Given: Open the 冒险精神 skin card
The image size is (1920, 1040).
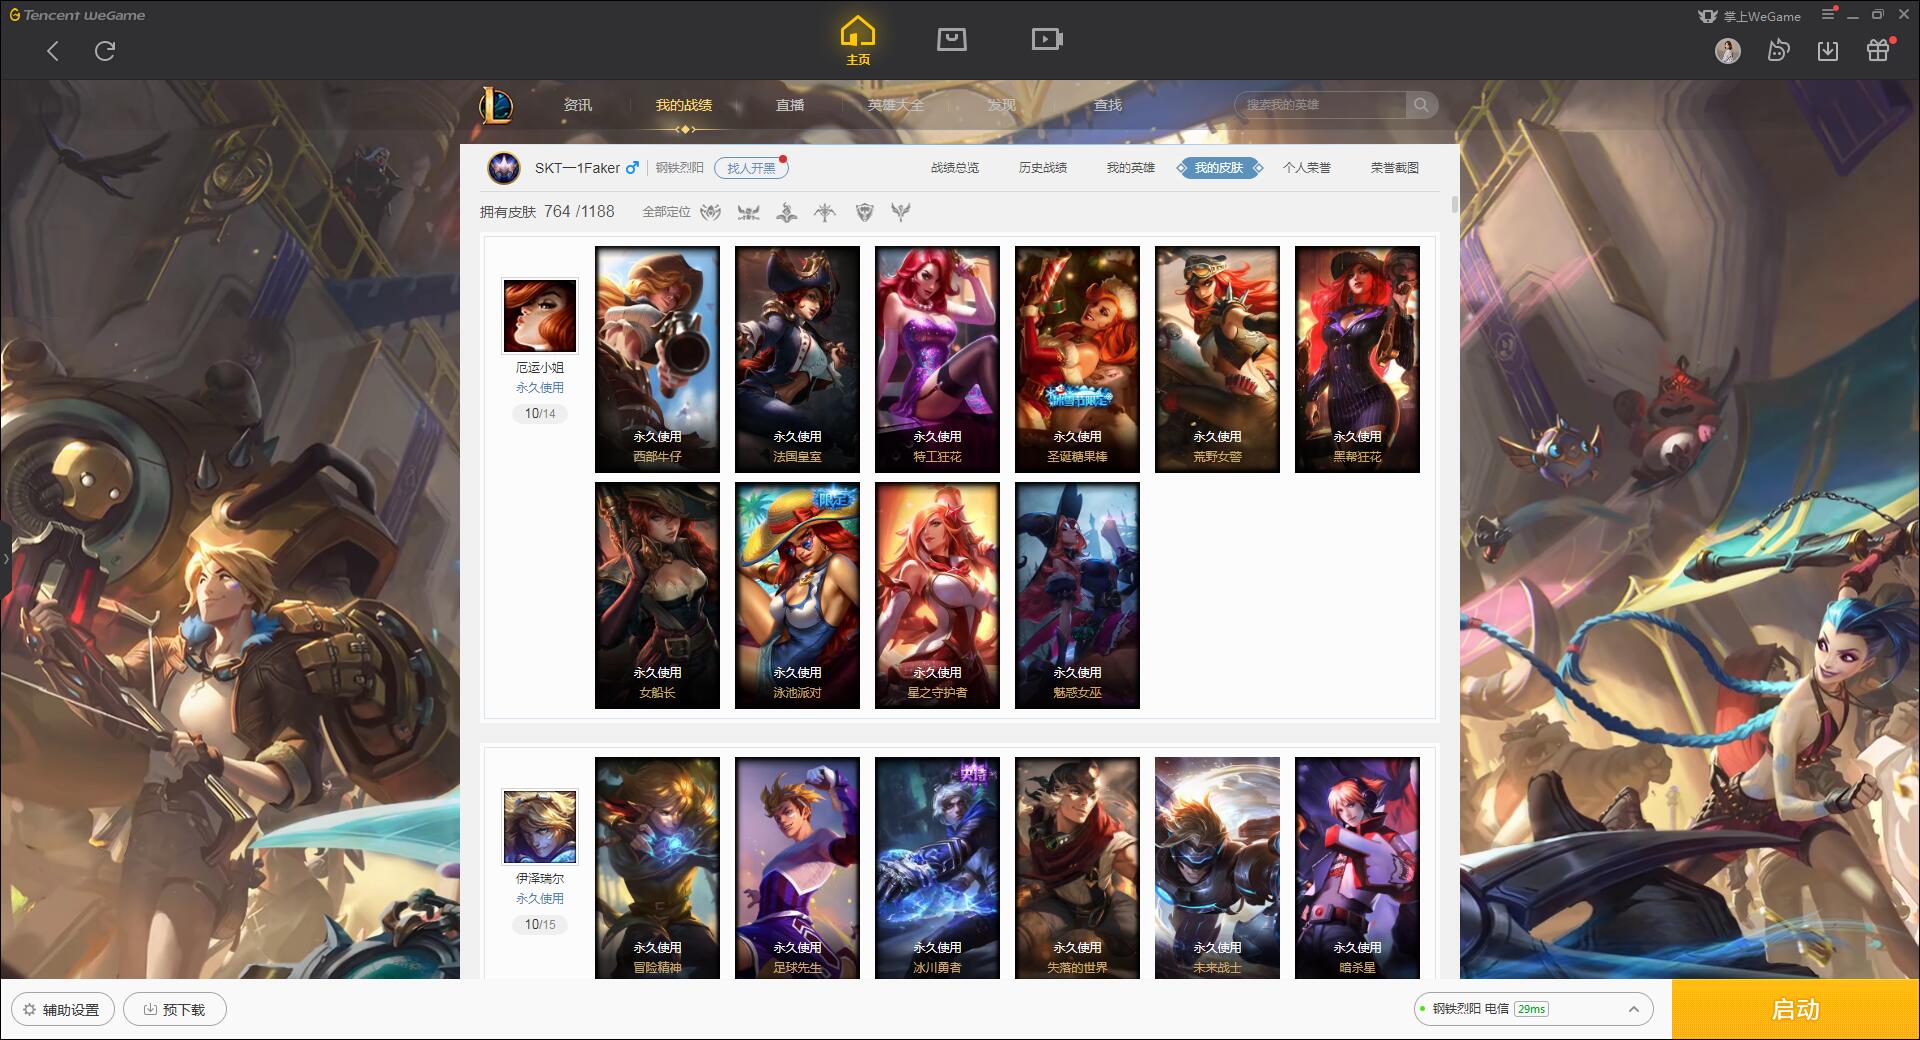Looking at the screenshot, I should tap(657, 867).
